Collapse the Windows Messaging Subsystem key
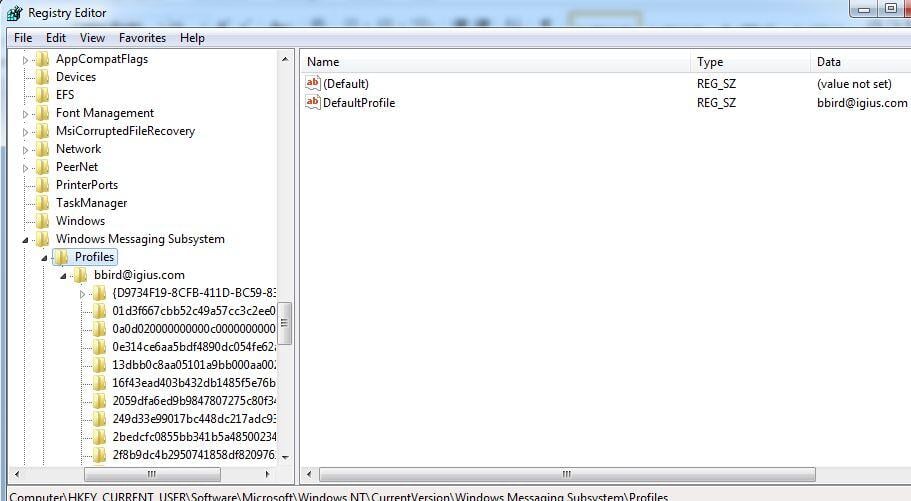 [x=25, y=239]
